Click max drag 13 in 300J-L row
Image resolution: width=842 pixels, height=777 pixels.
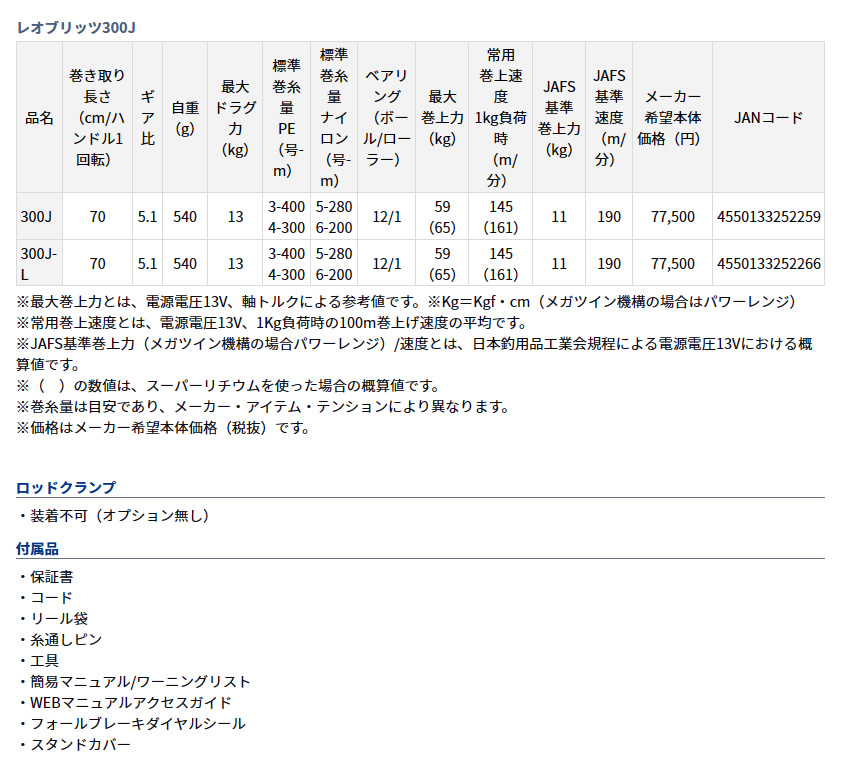(x=235, y=263)
